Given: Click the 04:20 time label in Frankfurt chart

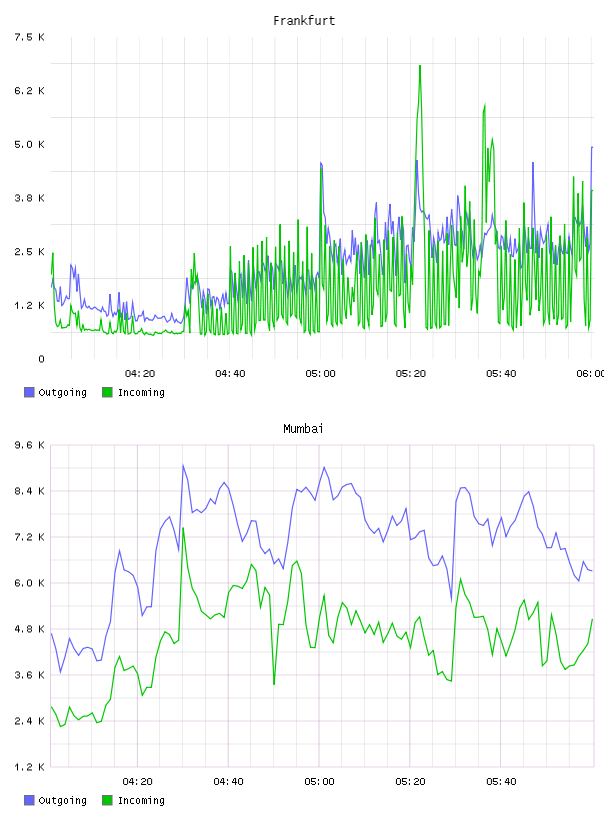Looking at the screenshot, I should click(x=140, y=374).
